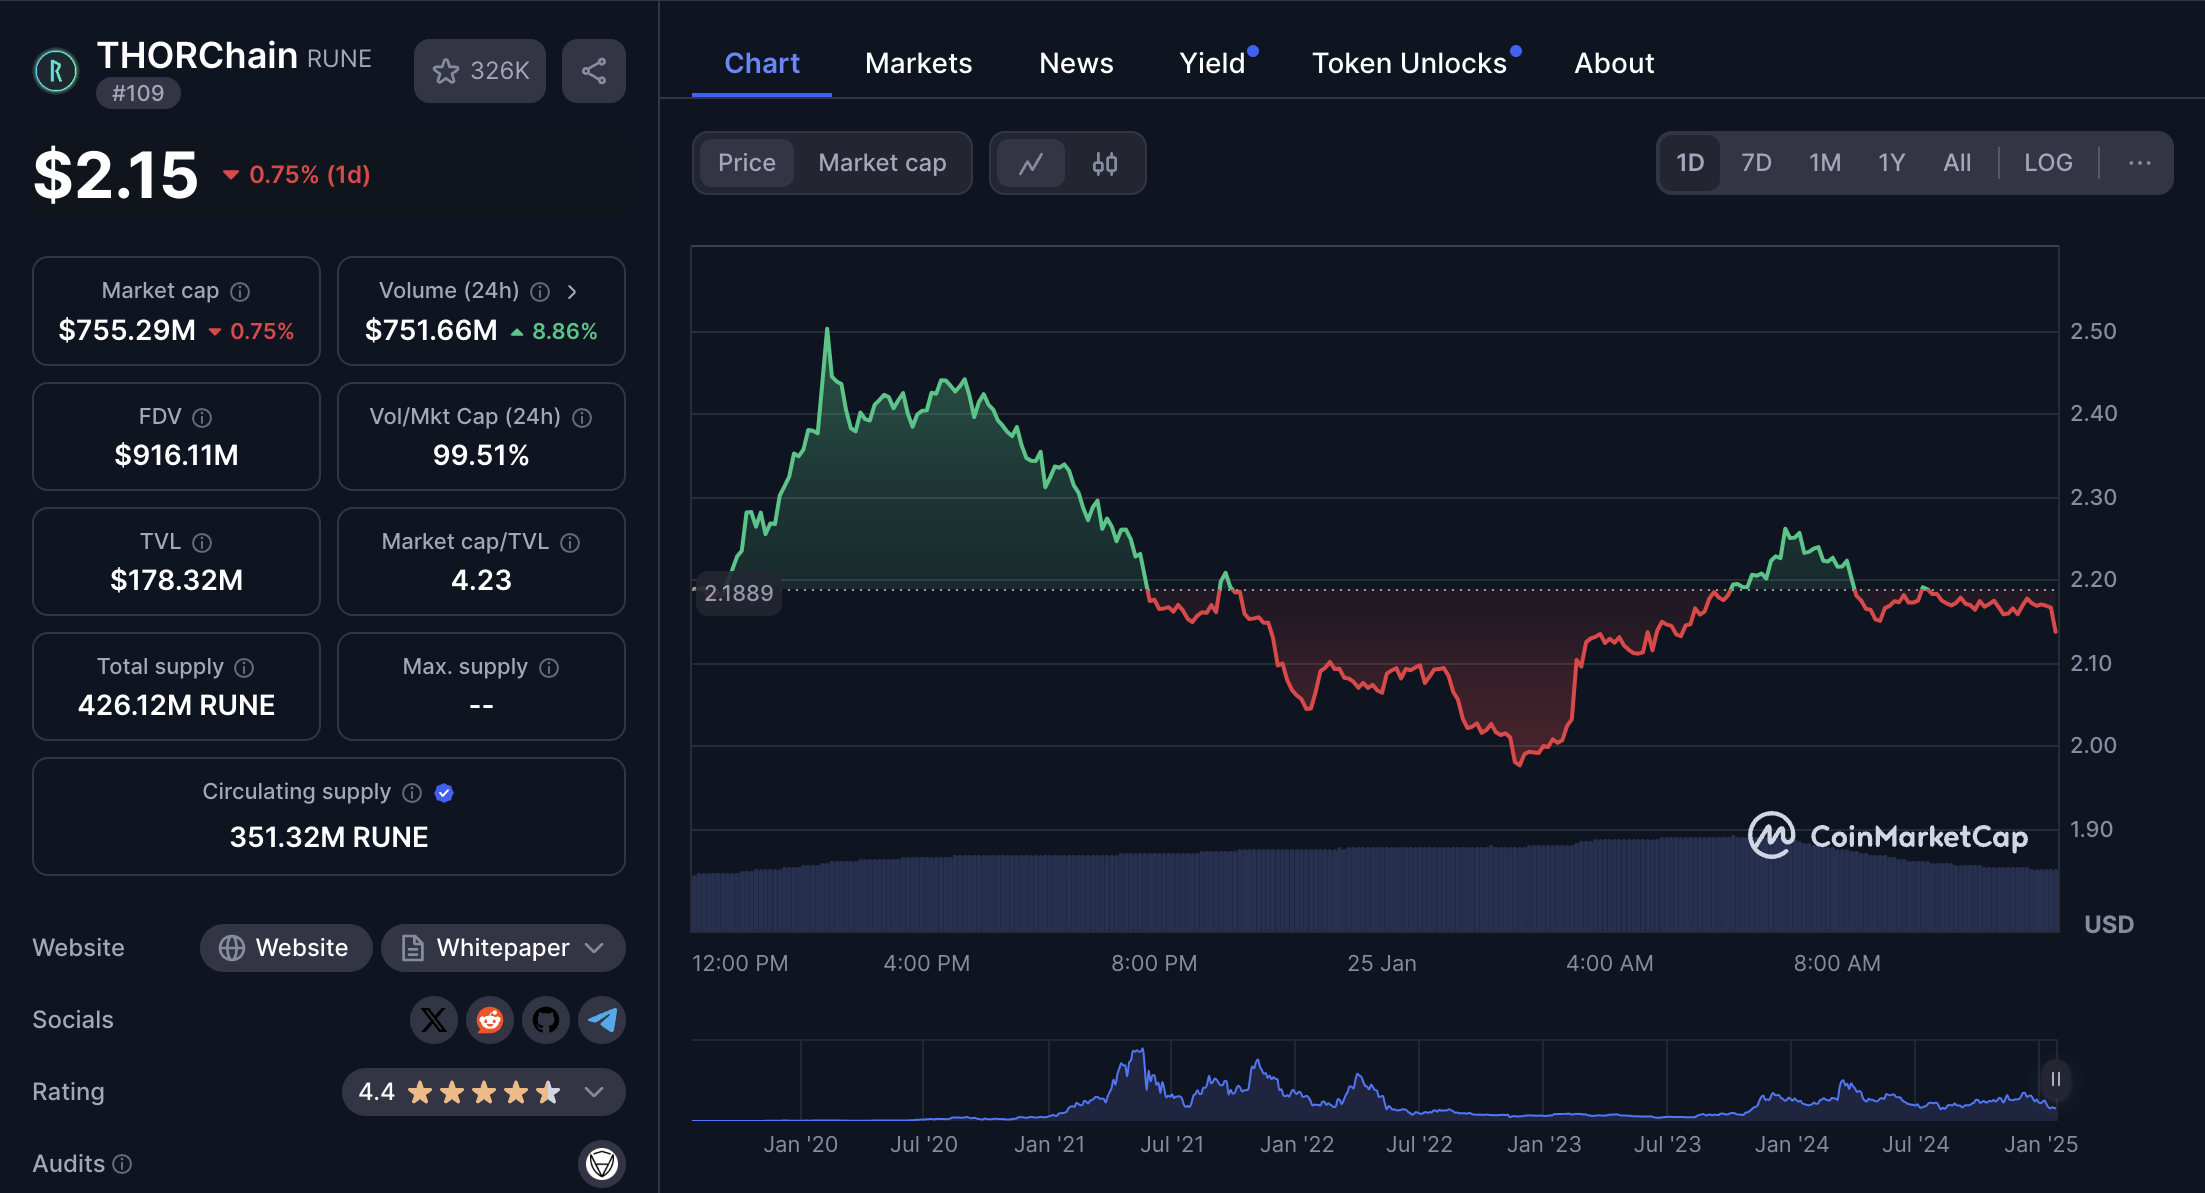Click verified circulating supply badge

coord(445,793)
